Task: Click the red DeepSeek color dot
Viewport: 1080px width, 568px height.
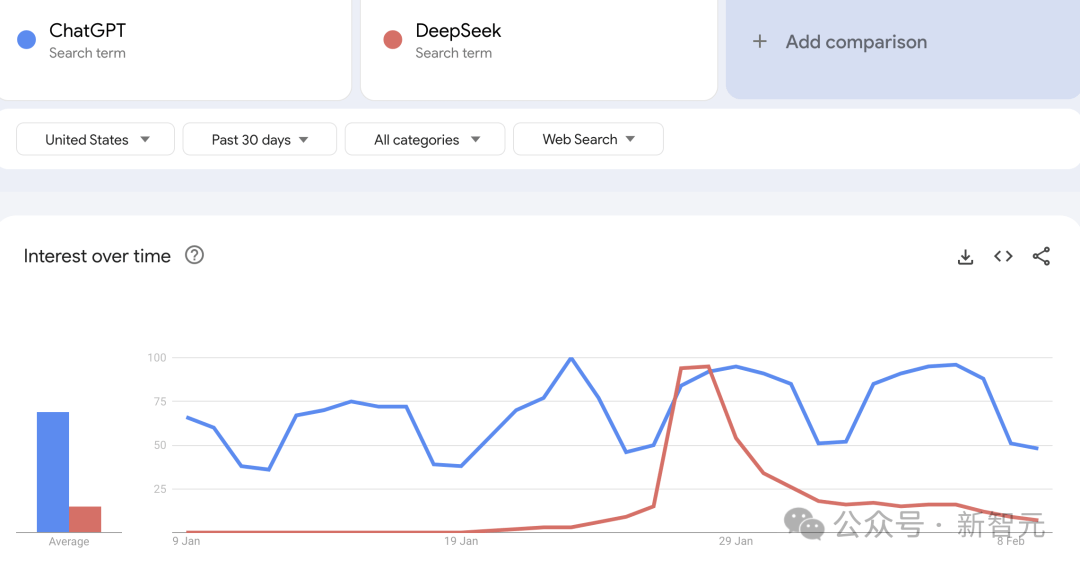Action: click(393, 40)
